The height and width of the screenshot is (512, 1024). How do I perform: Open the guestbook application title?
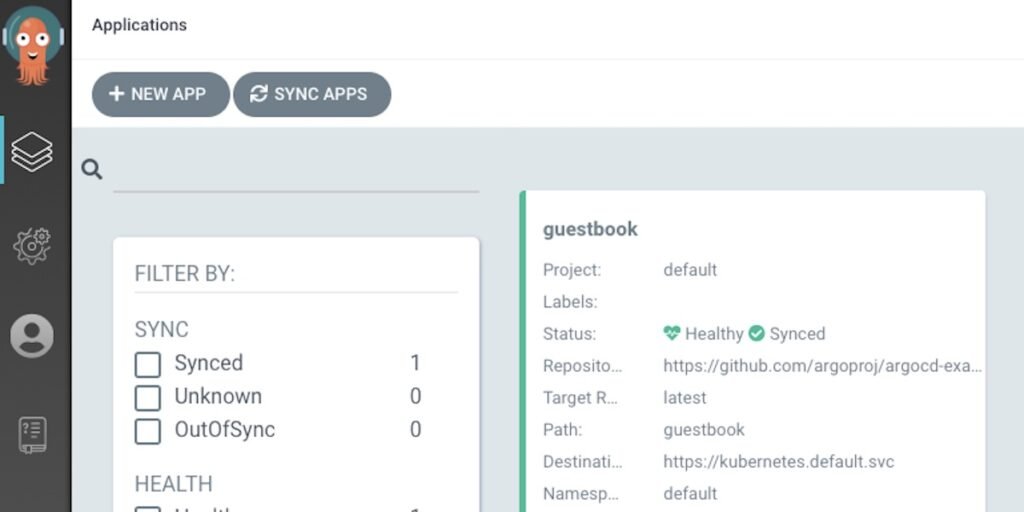[x=590, y=229]
